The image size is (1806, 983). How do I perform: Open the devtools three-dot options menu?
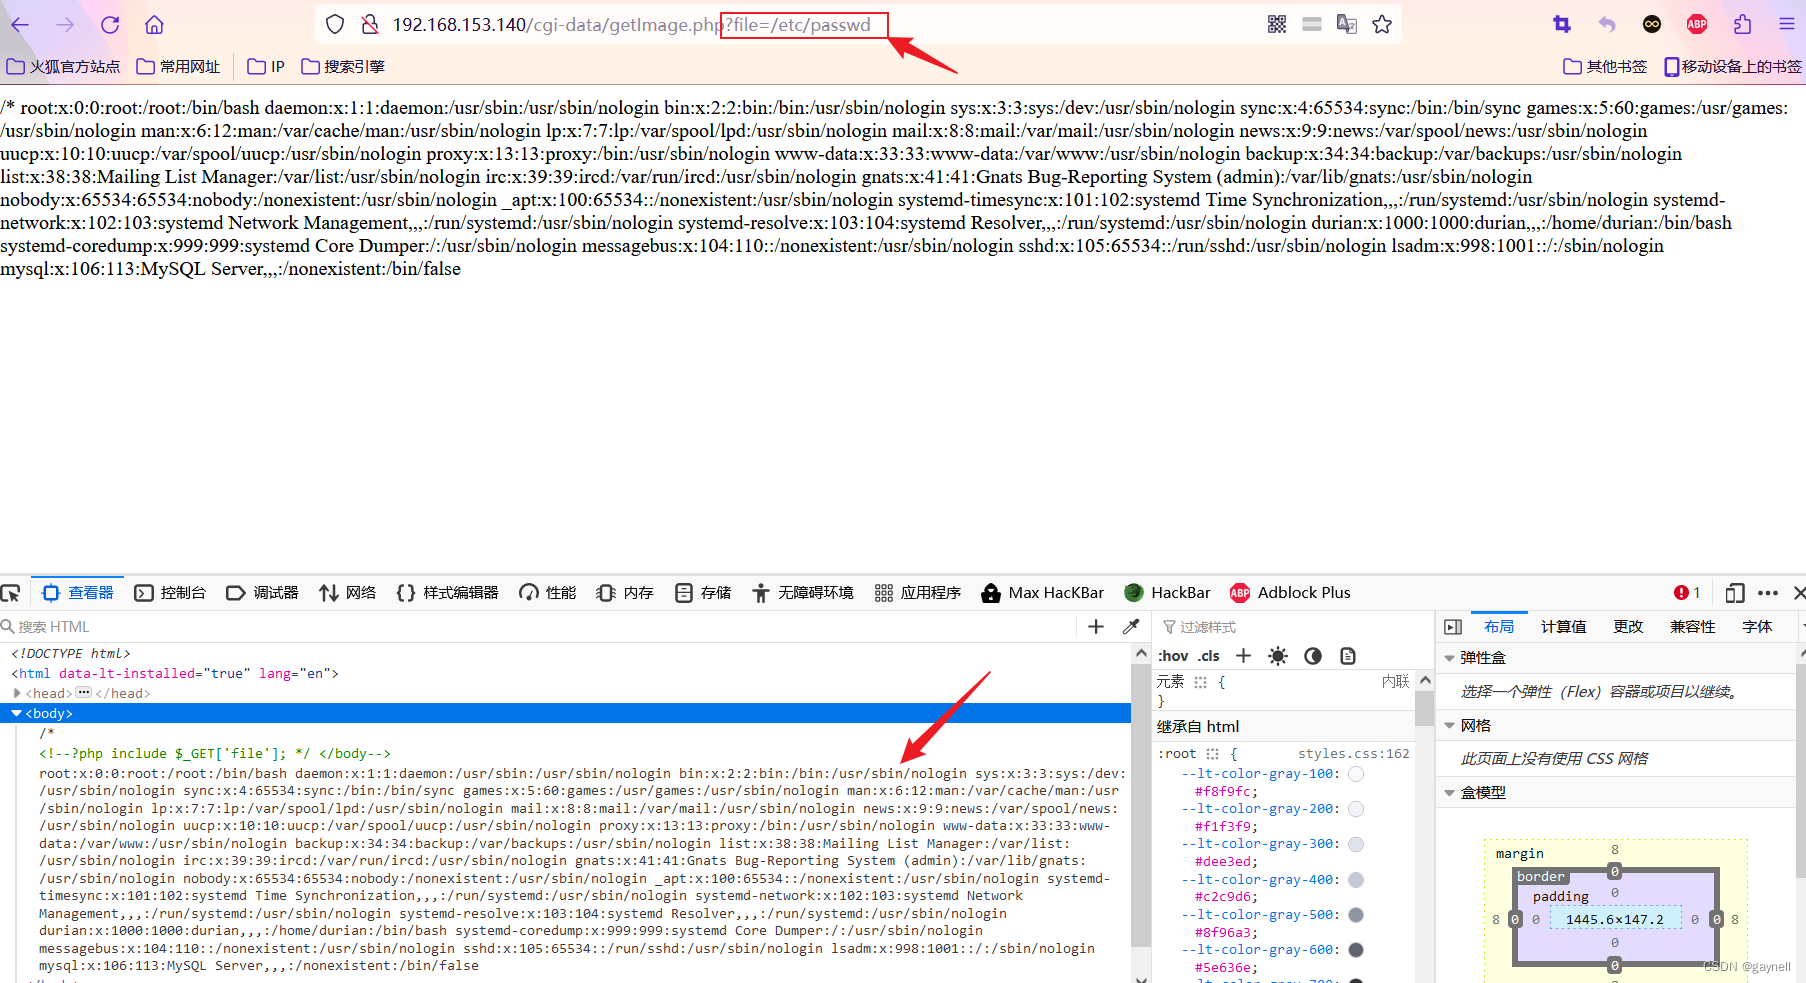coord(1768,593)
